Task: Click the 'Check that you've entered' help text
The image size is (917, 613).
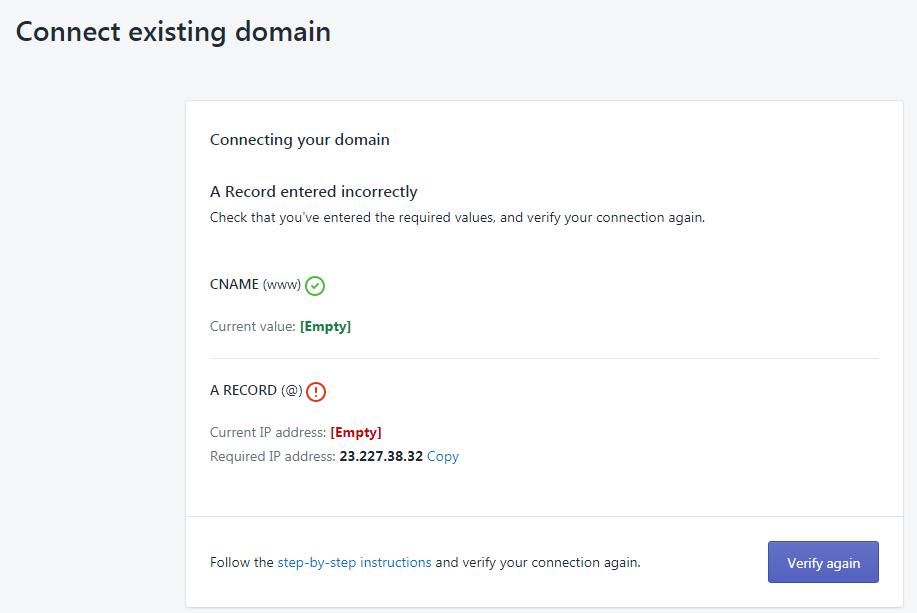Action: [457, 217]
